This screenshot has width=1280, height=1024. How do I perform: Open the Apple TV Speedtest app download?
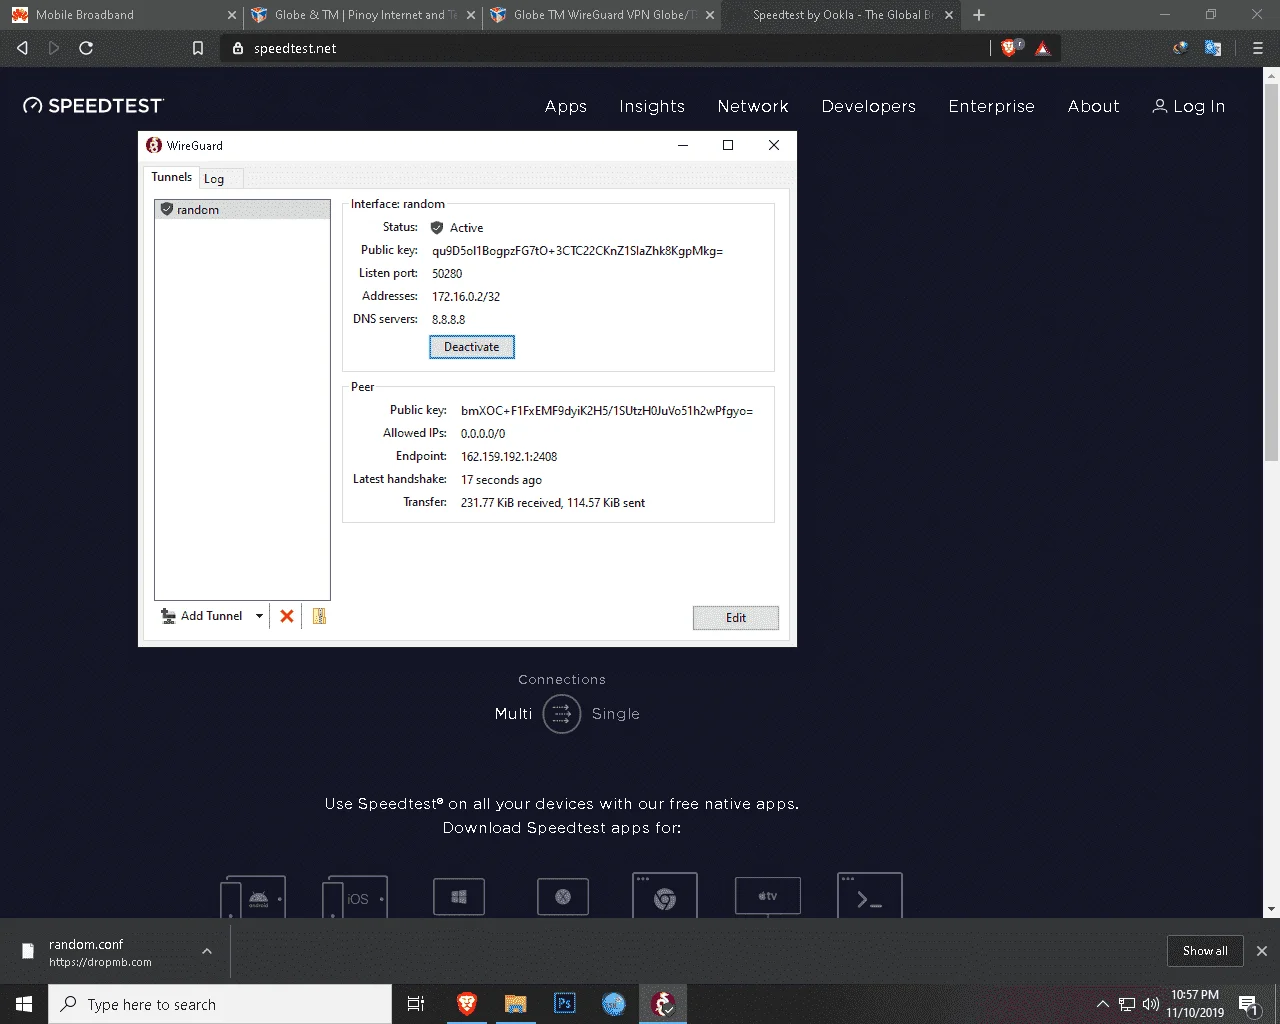pos(768,896)
